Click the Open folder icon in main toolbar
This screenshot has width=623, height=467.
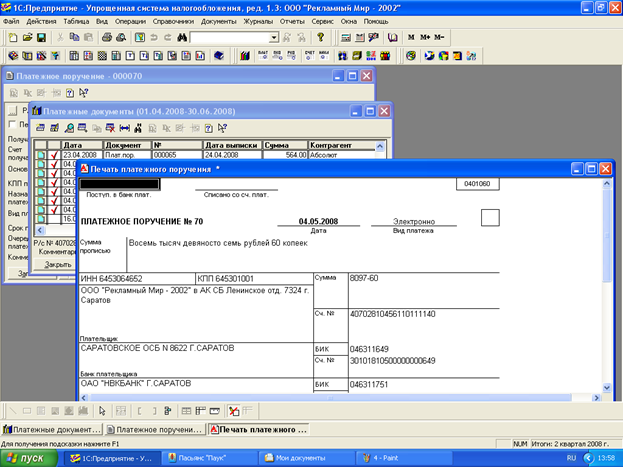27,38
